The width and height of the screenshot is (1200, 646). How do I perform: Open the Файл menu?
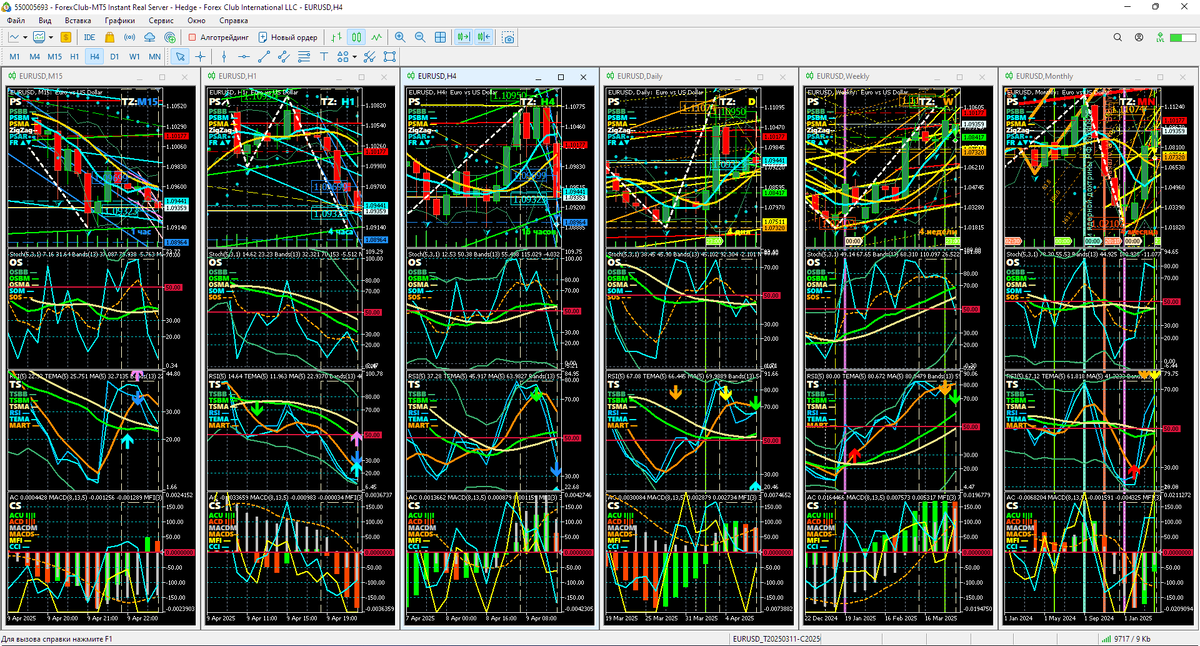click(x=16, y=20)
